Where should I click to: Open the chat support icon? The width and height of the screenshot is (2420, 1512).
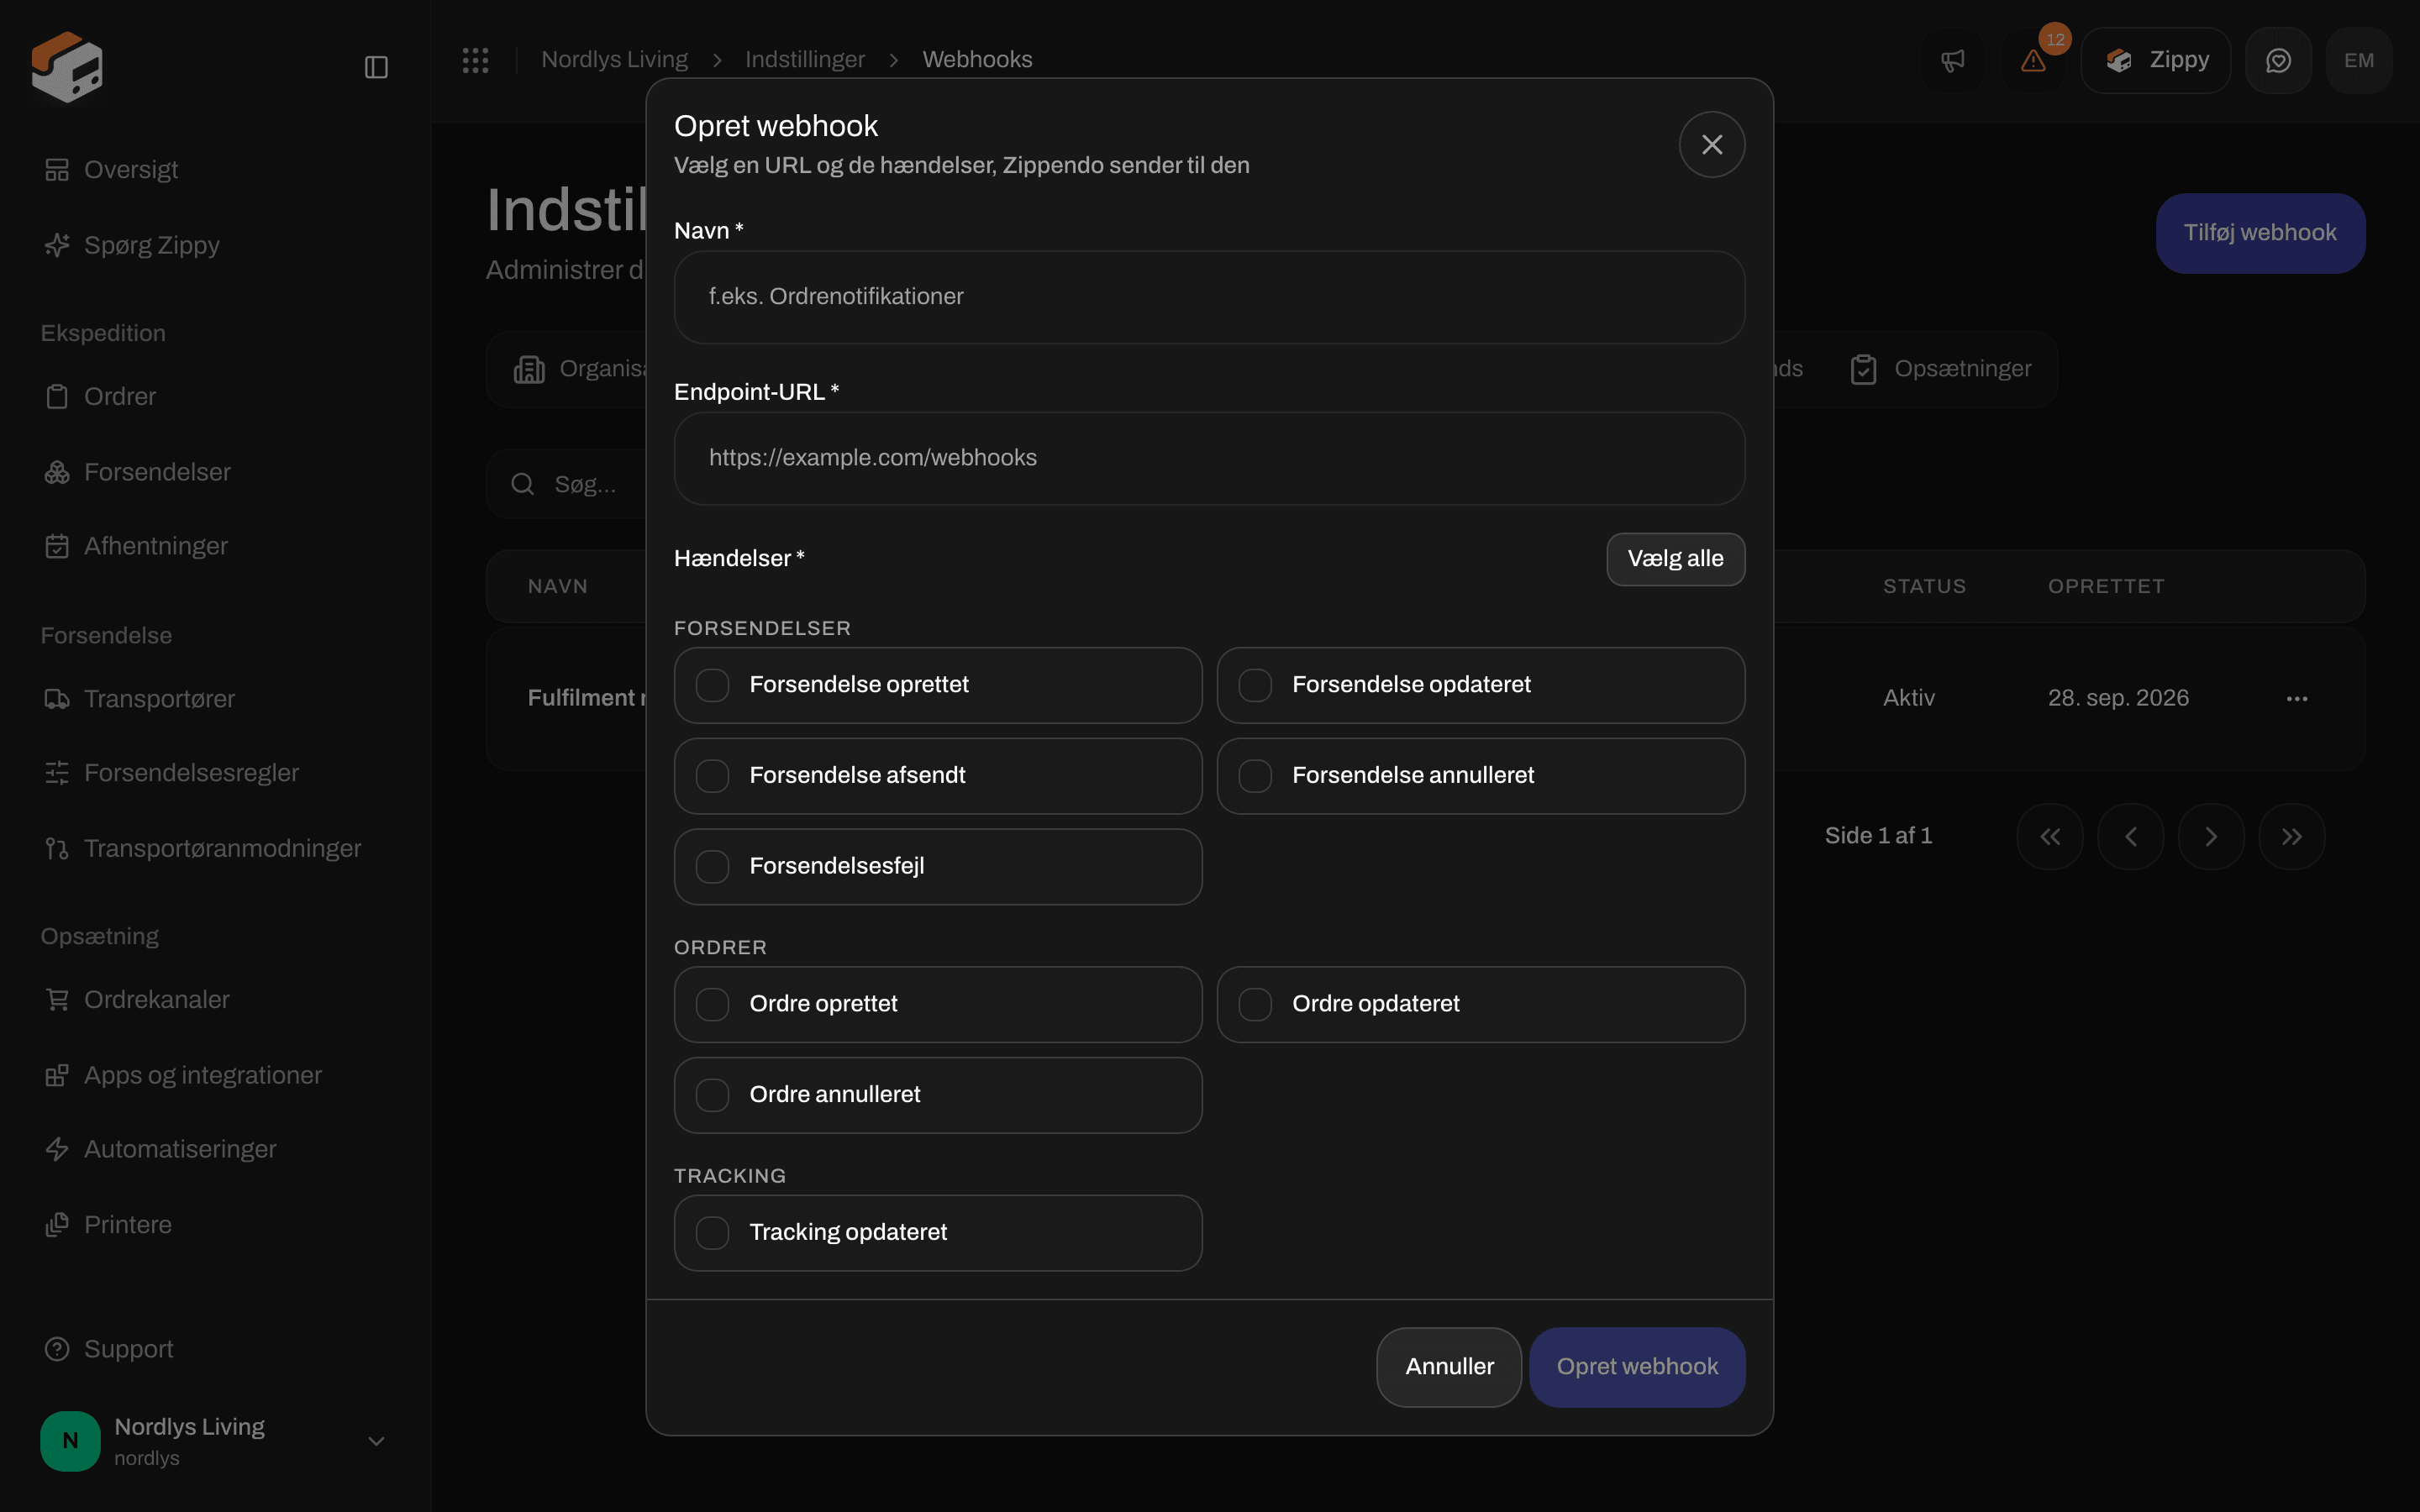tap(2278, 61)
